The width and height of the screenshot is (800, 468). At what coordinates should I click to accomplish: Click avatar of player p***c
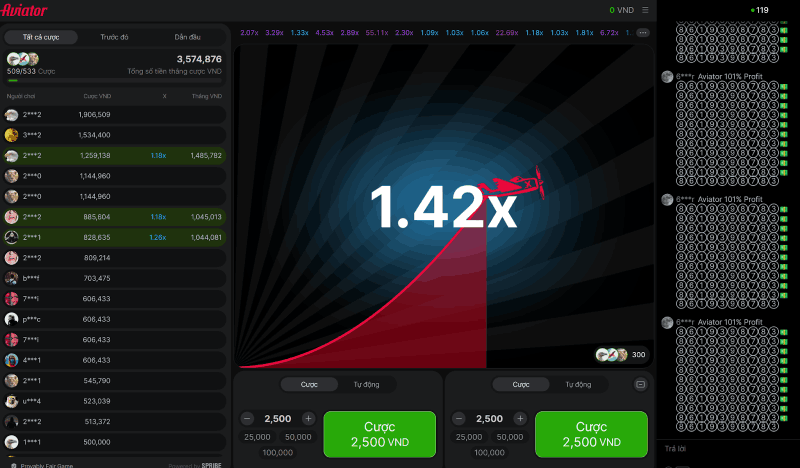11,319
